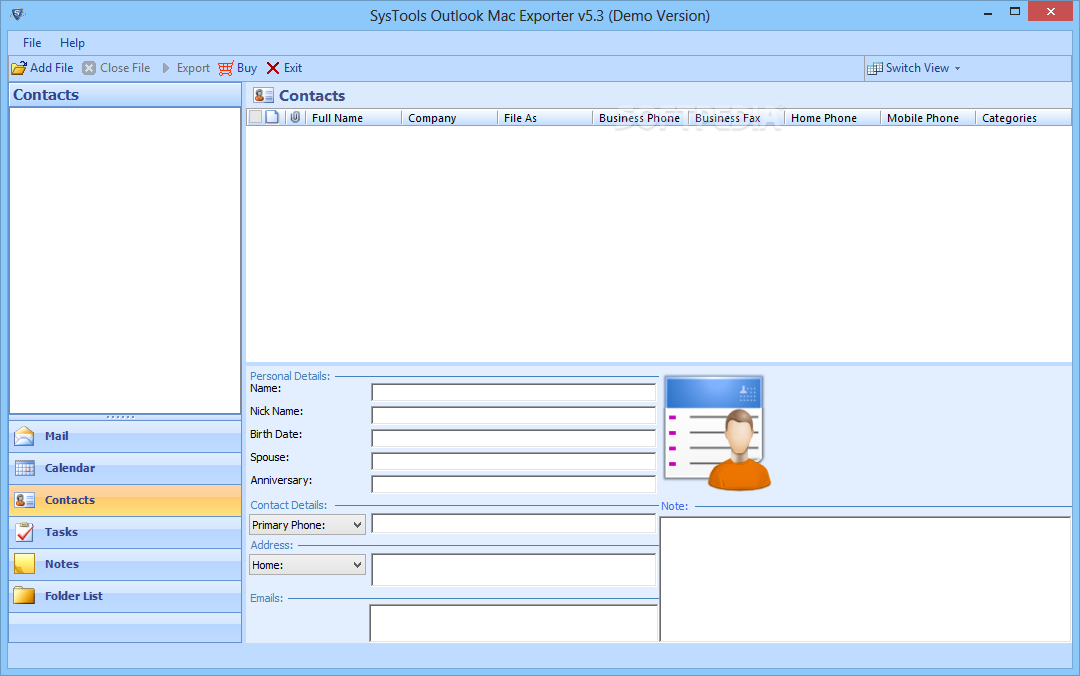Sort by the Business Phone column header
Viewport: 1080px width, 676px height.
(x=641, y=118)
